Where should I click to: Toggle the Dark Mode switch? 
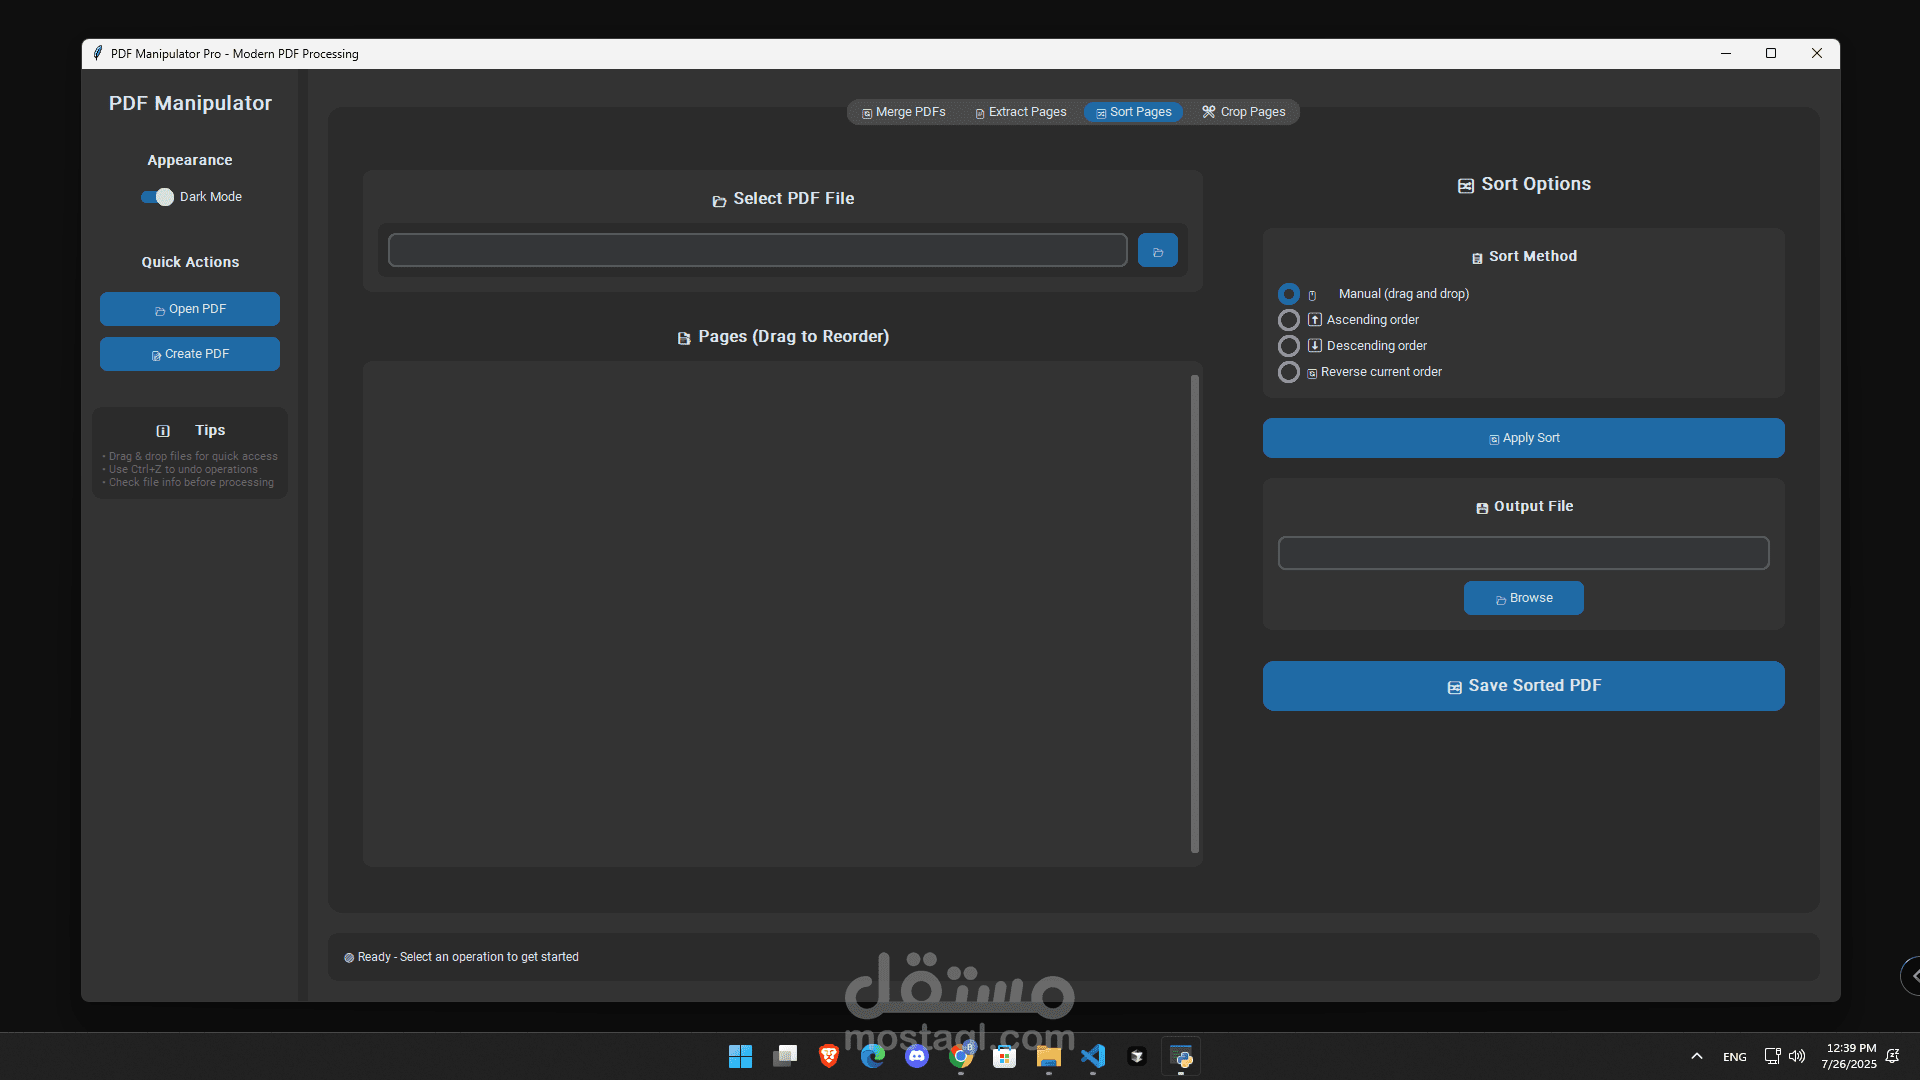point(157,197)
